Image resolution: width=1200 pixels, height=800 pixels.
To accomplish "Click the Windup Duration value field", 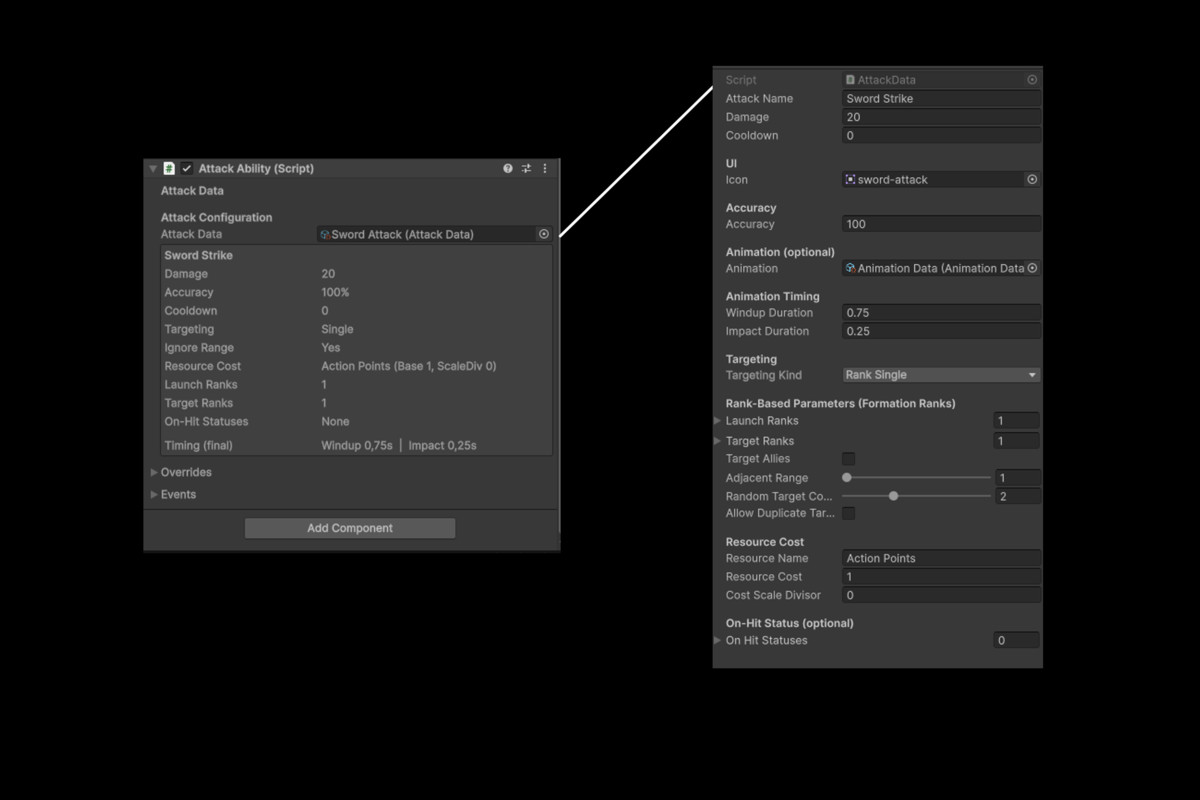I will (x=940, y=312).
